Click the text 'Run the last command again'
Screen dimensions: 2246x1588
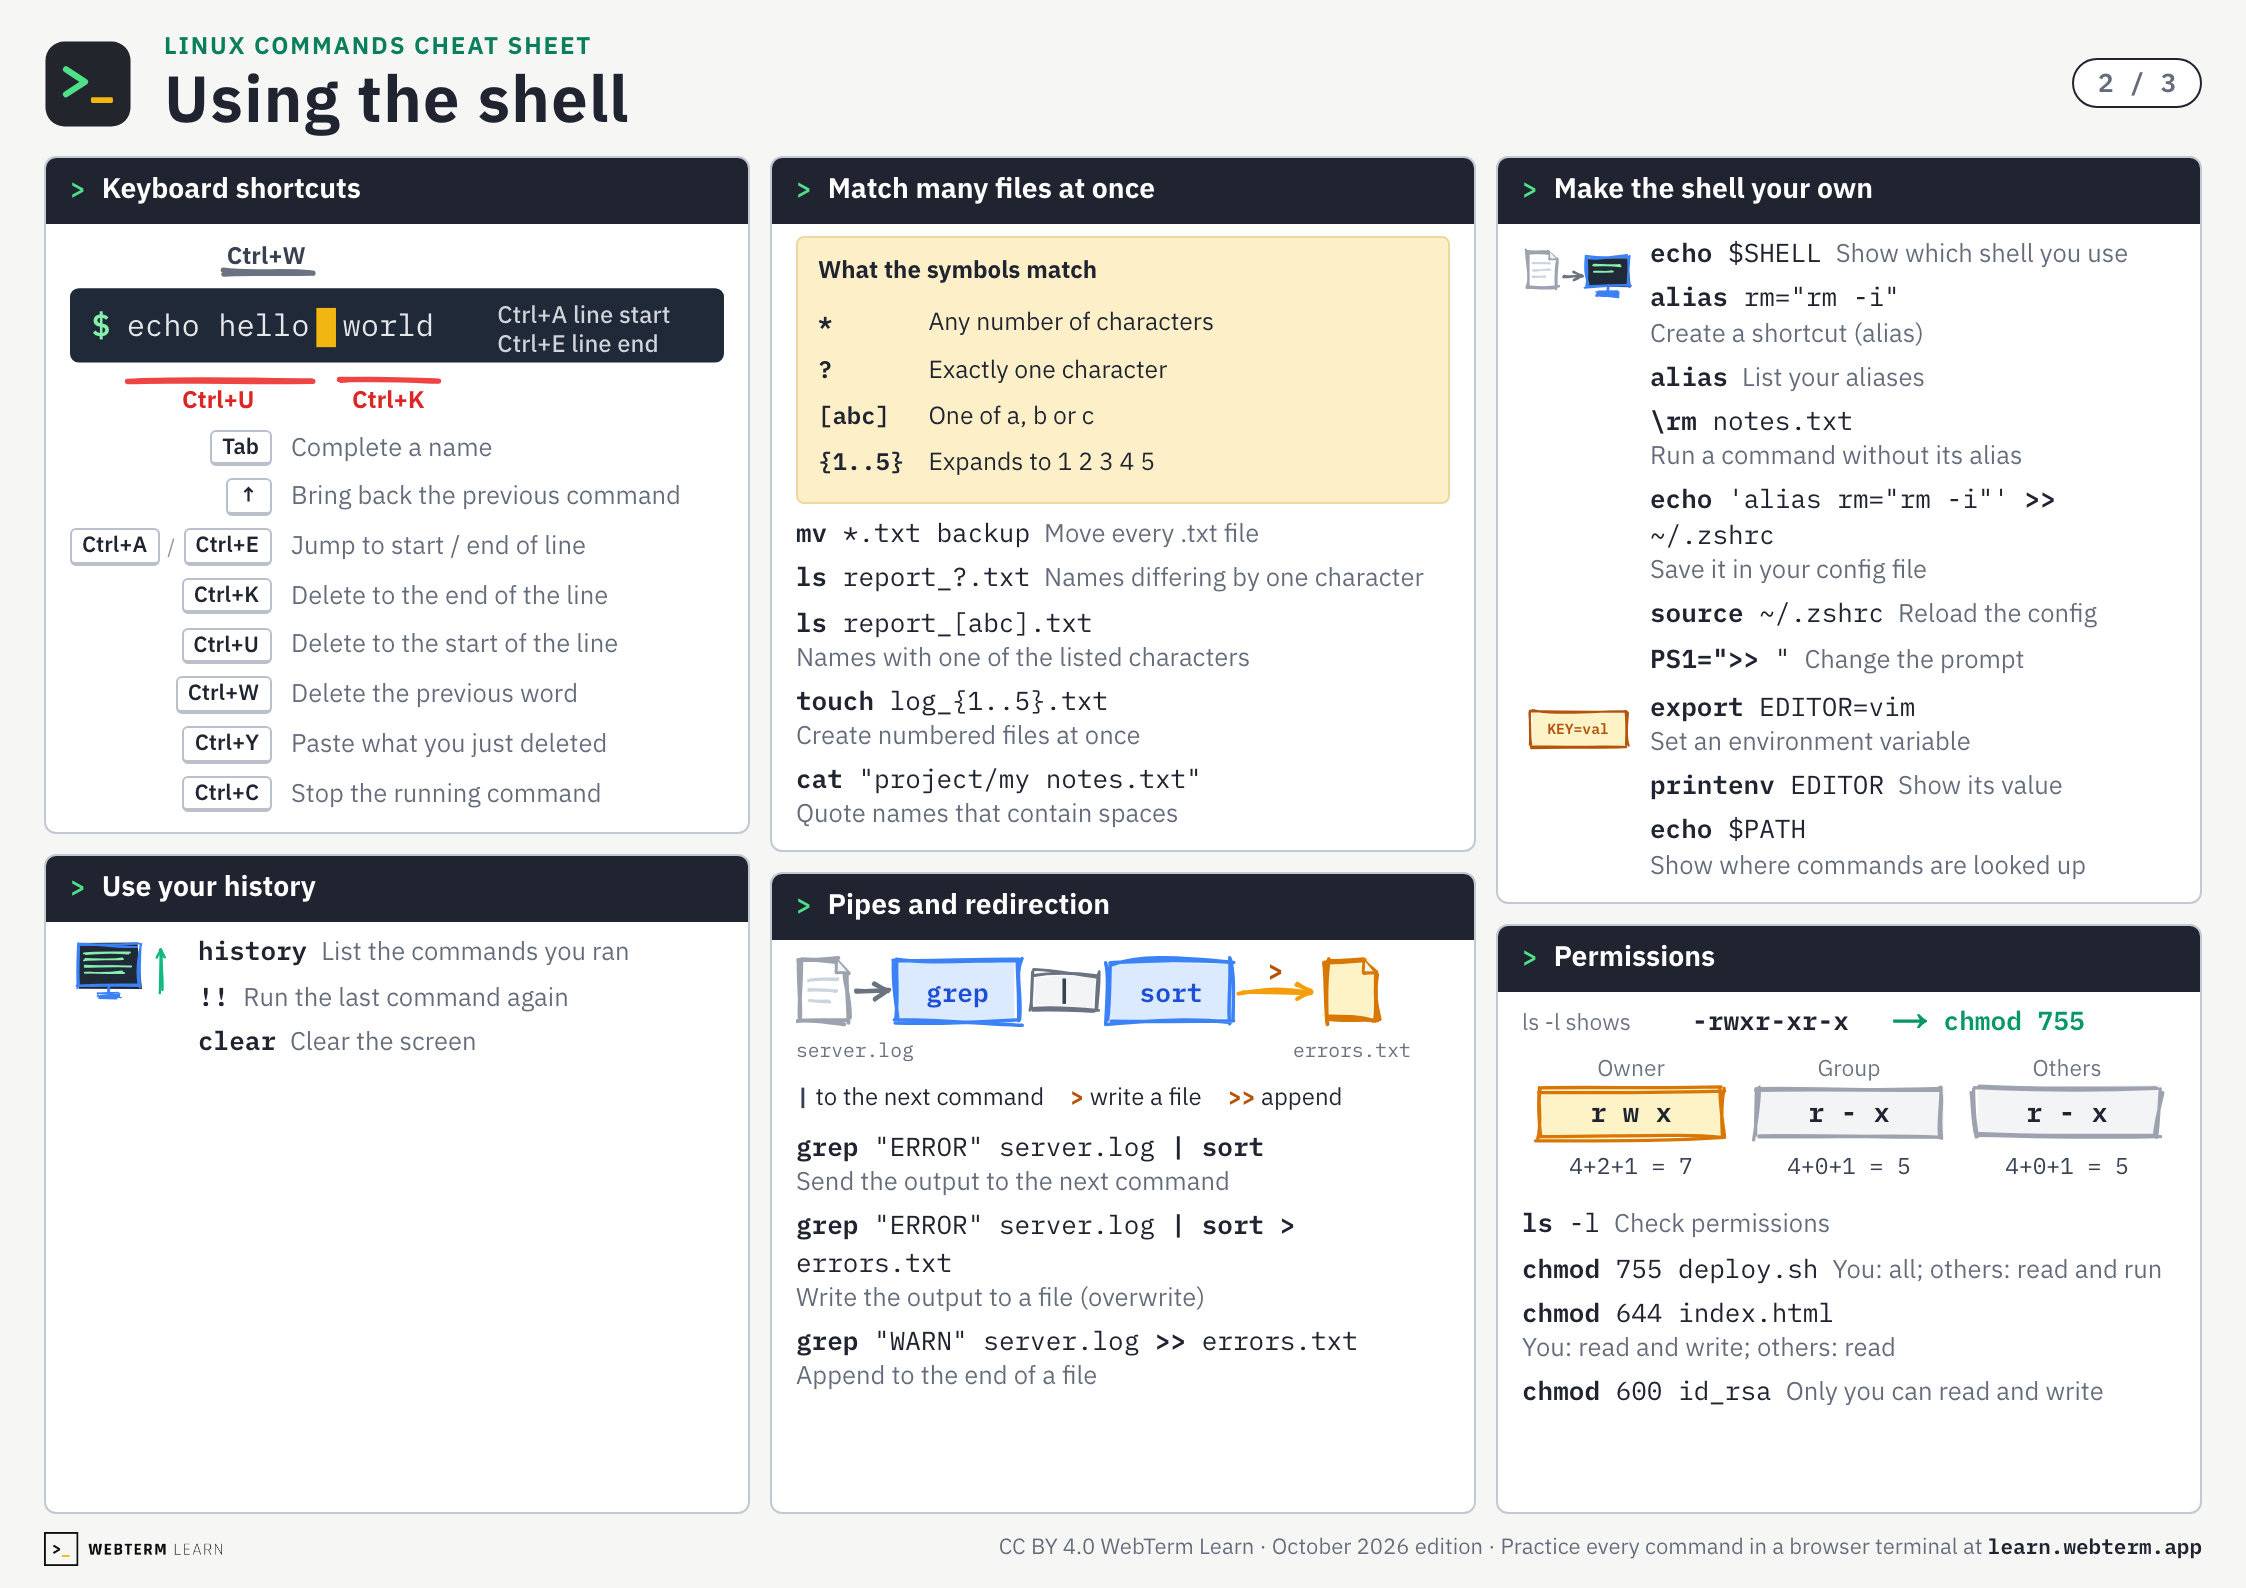[x=405, y=998]
